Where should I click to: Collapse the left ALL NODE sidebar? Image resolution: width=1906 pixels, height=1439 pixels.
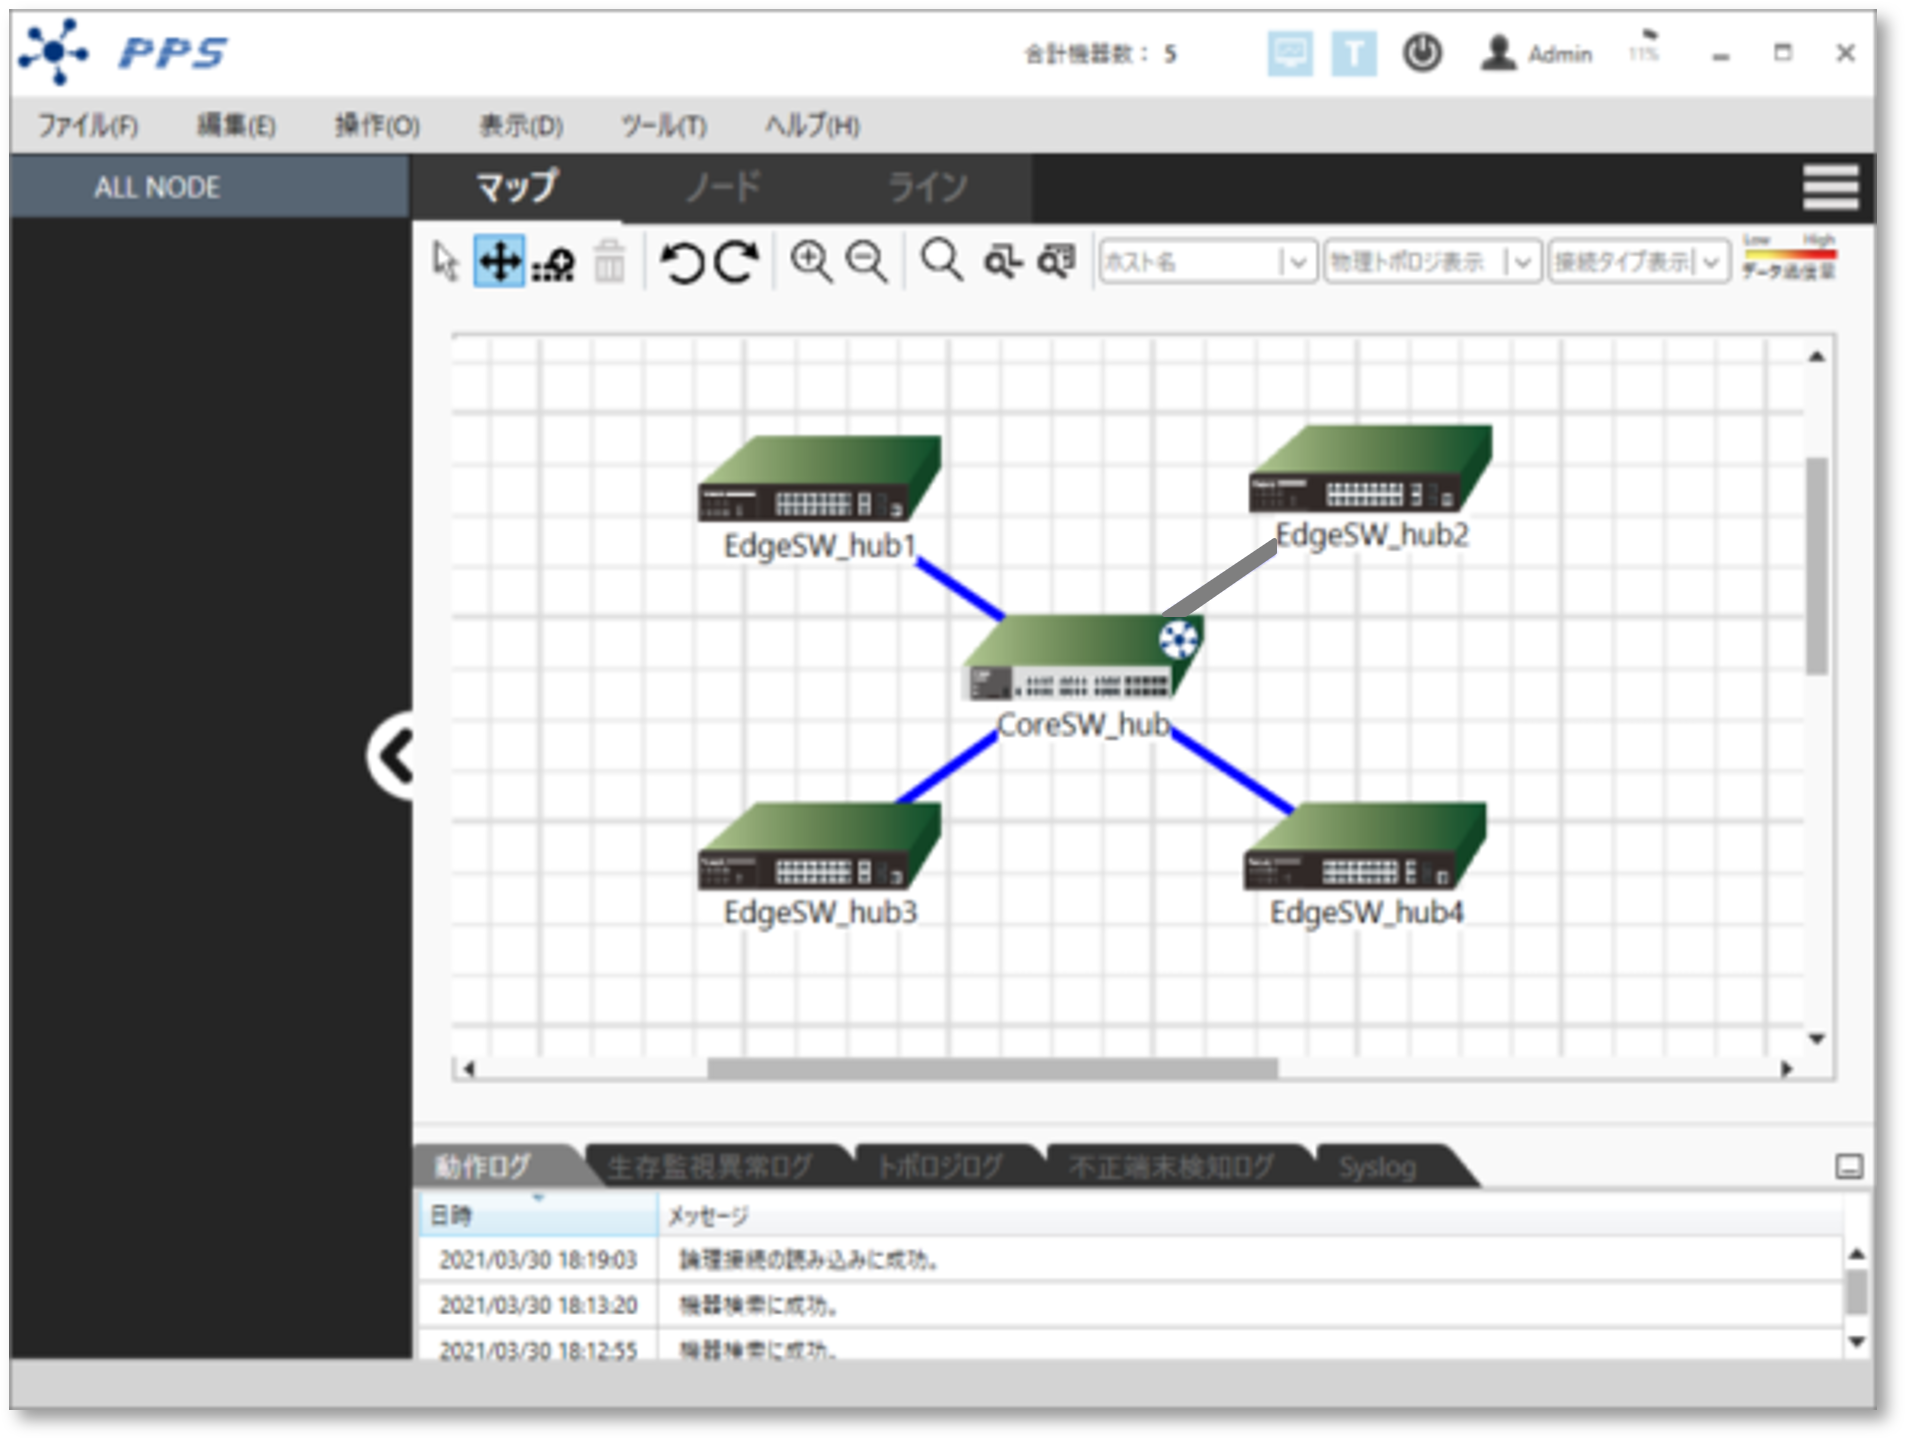pyautogui.click(x=392, y=756)
